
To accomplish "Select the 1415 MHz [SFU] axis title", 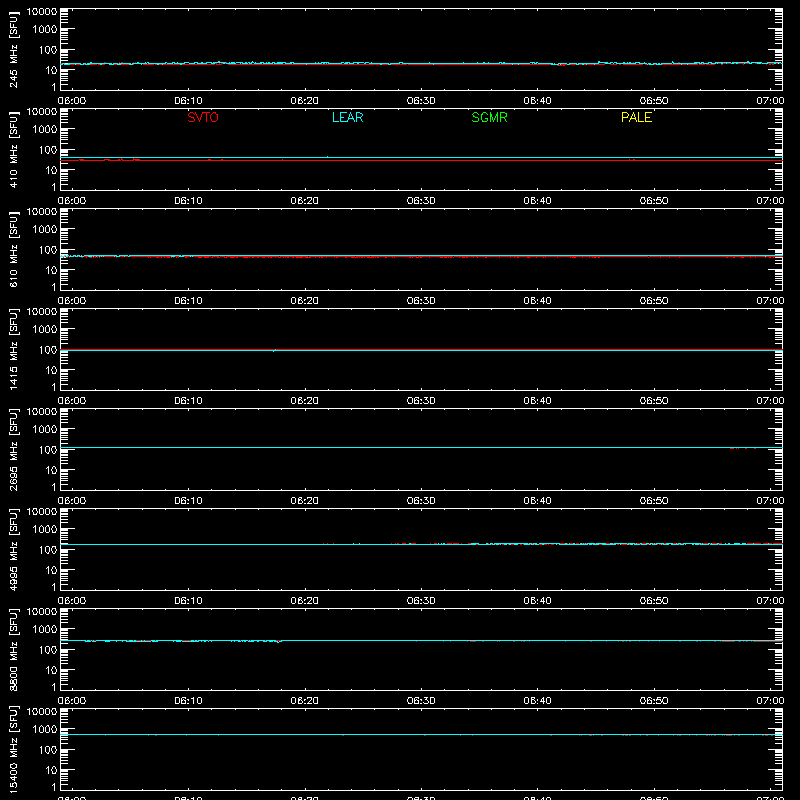I will [x=14, y=349].
